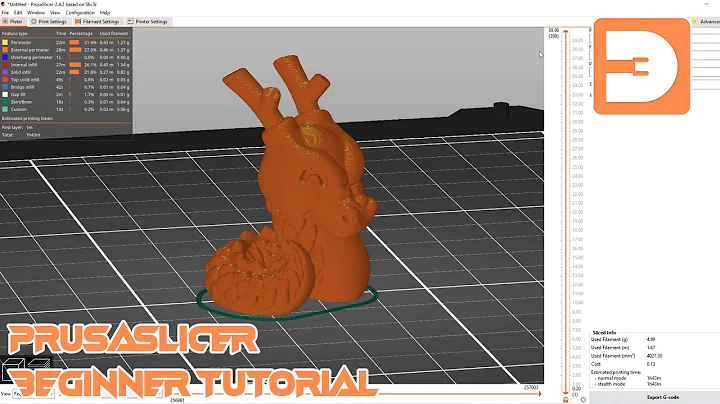This screenshot has width=720, height=404.
Task: Click the Used Filament (mm³) value
Action: point(654,356)
